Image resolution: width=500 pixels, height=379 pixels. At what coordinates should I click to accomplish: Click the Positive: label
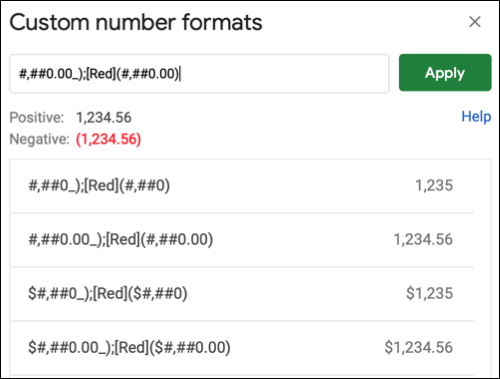click(x=37, y=118)
